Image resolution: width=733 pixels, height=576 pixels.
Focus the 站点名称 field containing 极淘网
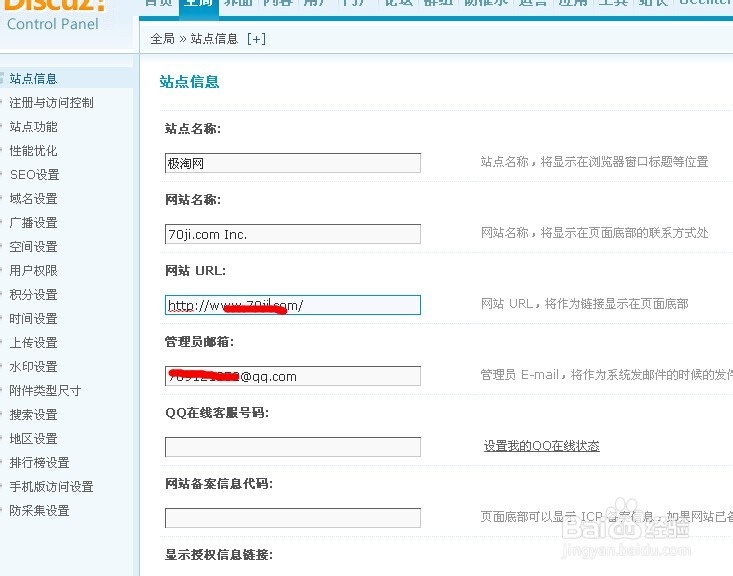pyautogui.click(x=293, y=163)
